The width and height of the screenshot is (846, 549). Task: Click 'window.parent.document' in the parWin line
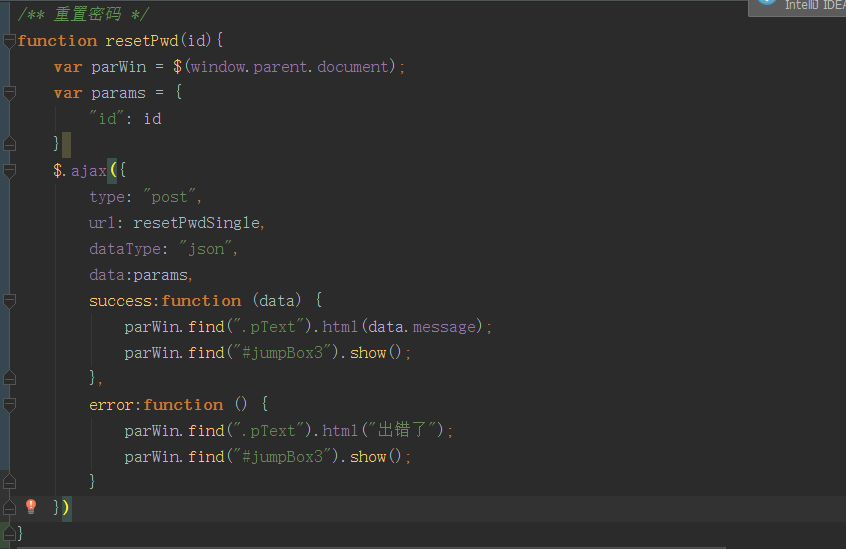point(289,66)
